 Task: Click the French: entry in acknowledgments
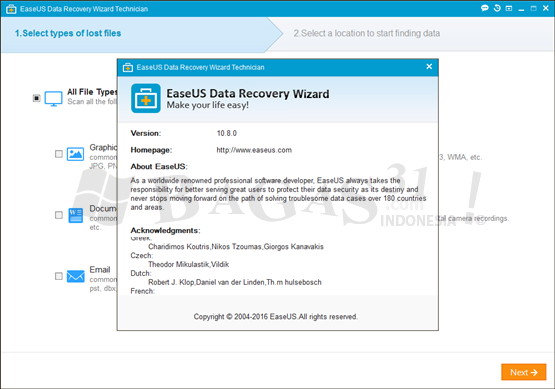(142, 291)
